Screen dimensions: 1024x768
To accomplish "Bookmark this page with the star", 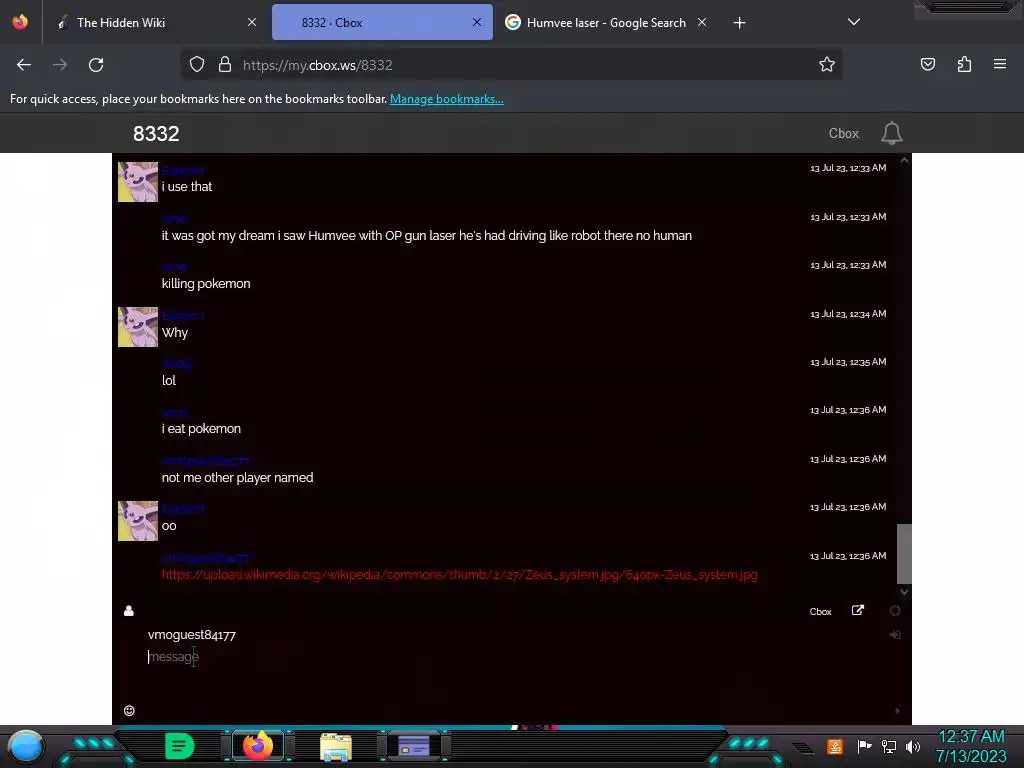I will 827,65.
